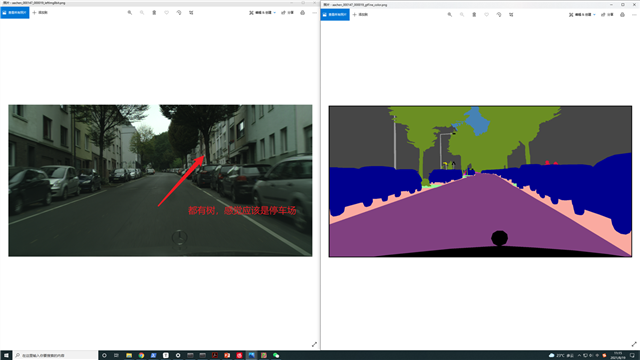640x360 pixels.
Task: Open the notification center icon
Action: 633,356
